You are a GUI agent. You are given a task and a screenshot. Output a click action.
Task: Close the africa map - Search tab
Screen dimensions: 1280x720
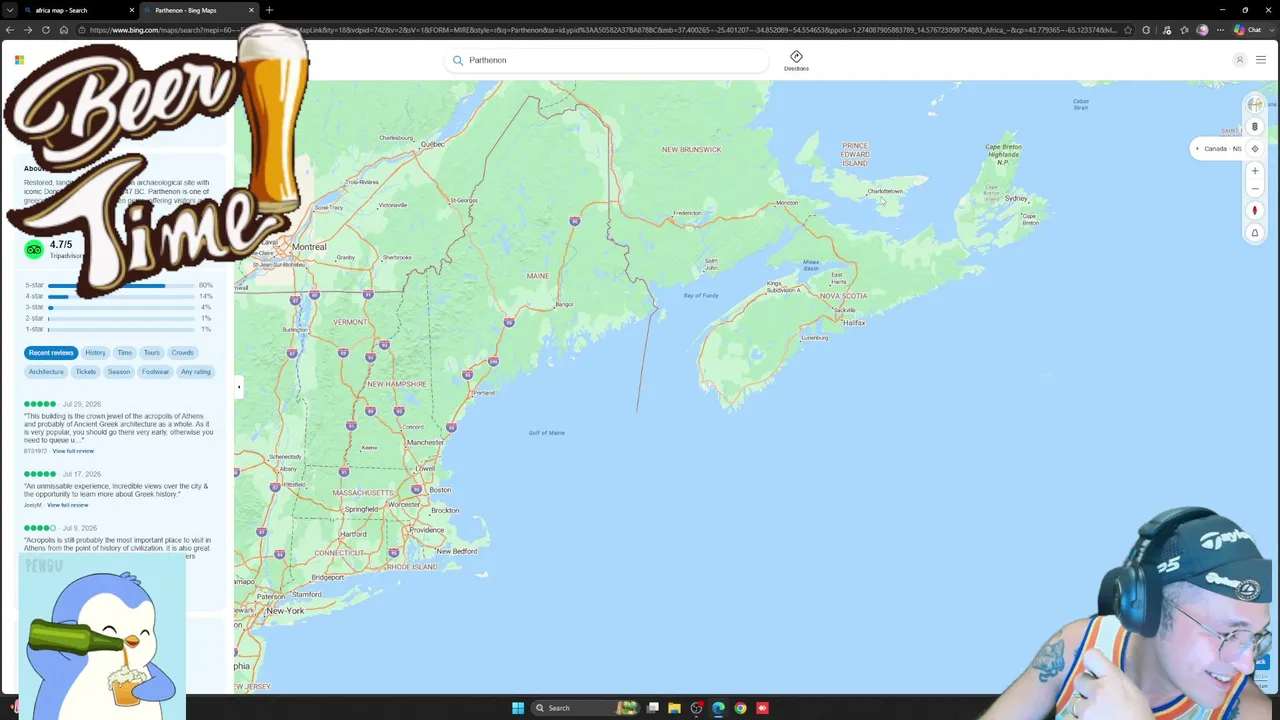coord(131,10)
